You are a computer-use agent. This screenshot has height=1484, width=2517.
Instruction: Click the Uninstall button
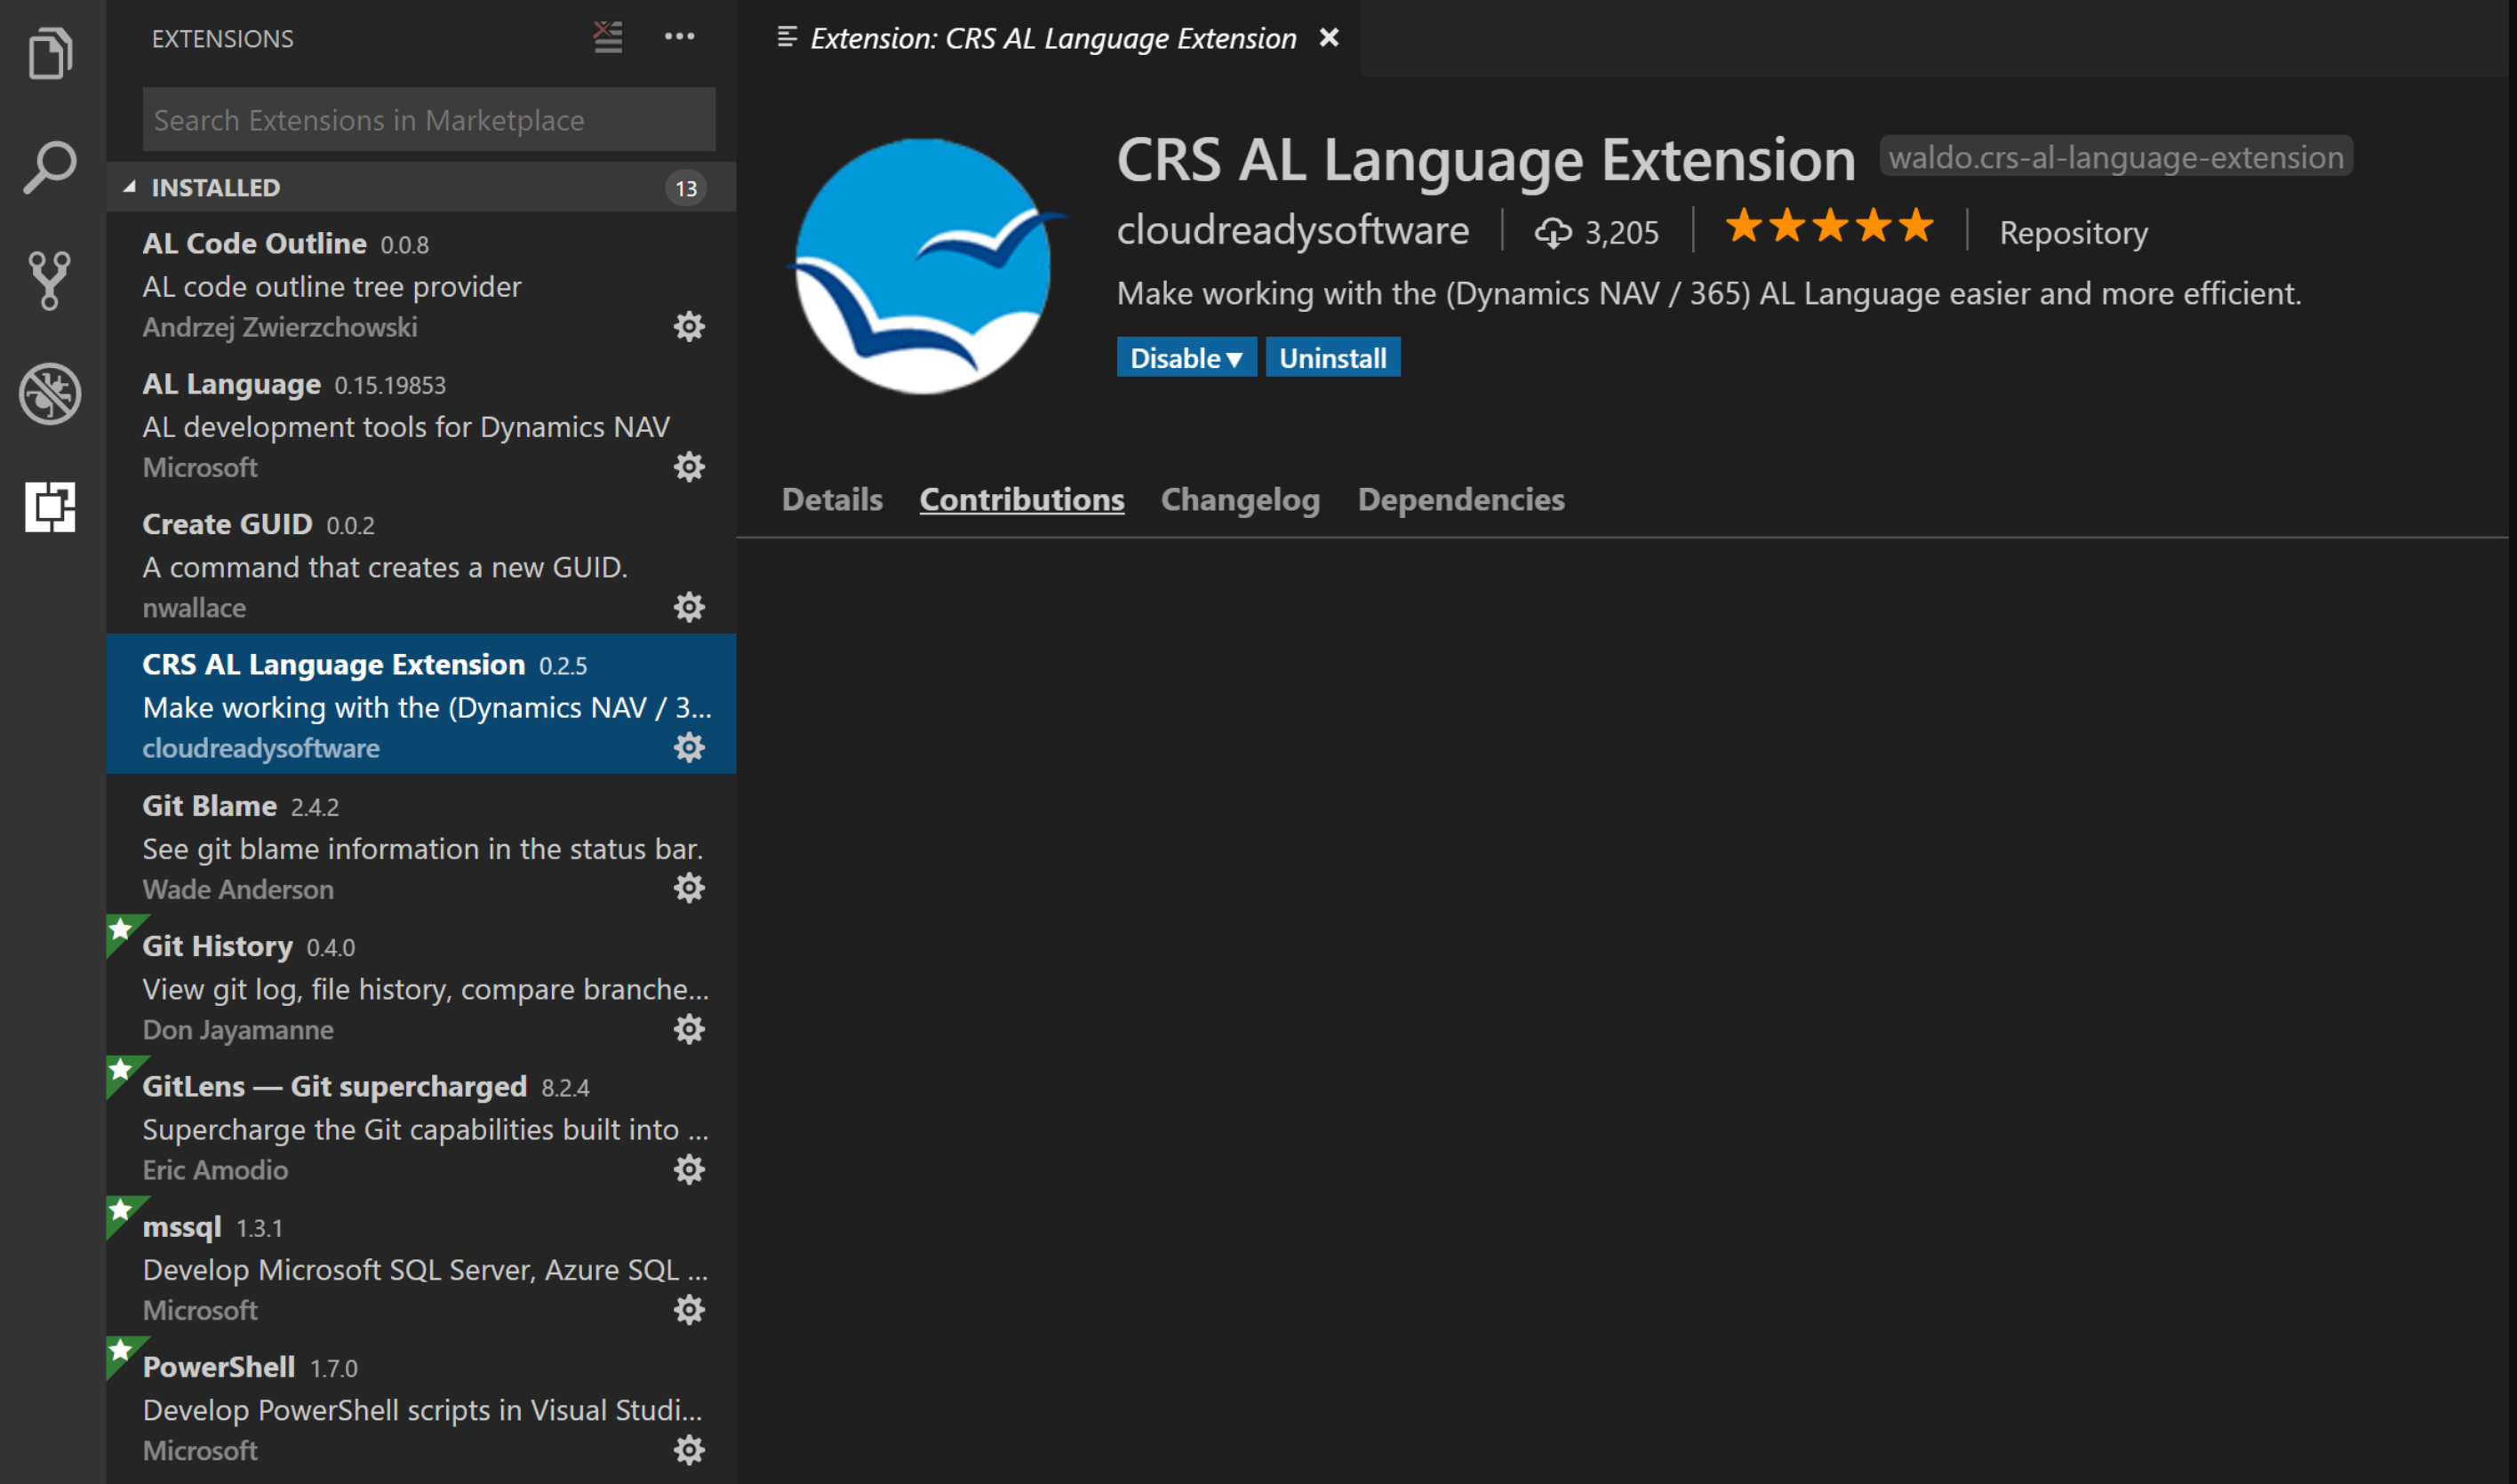click(1333, 358)
